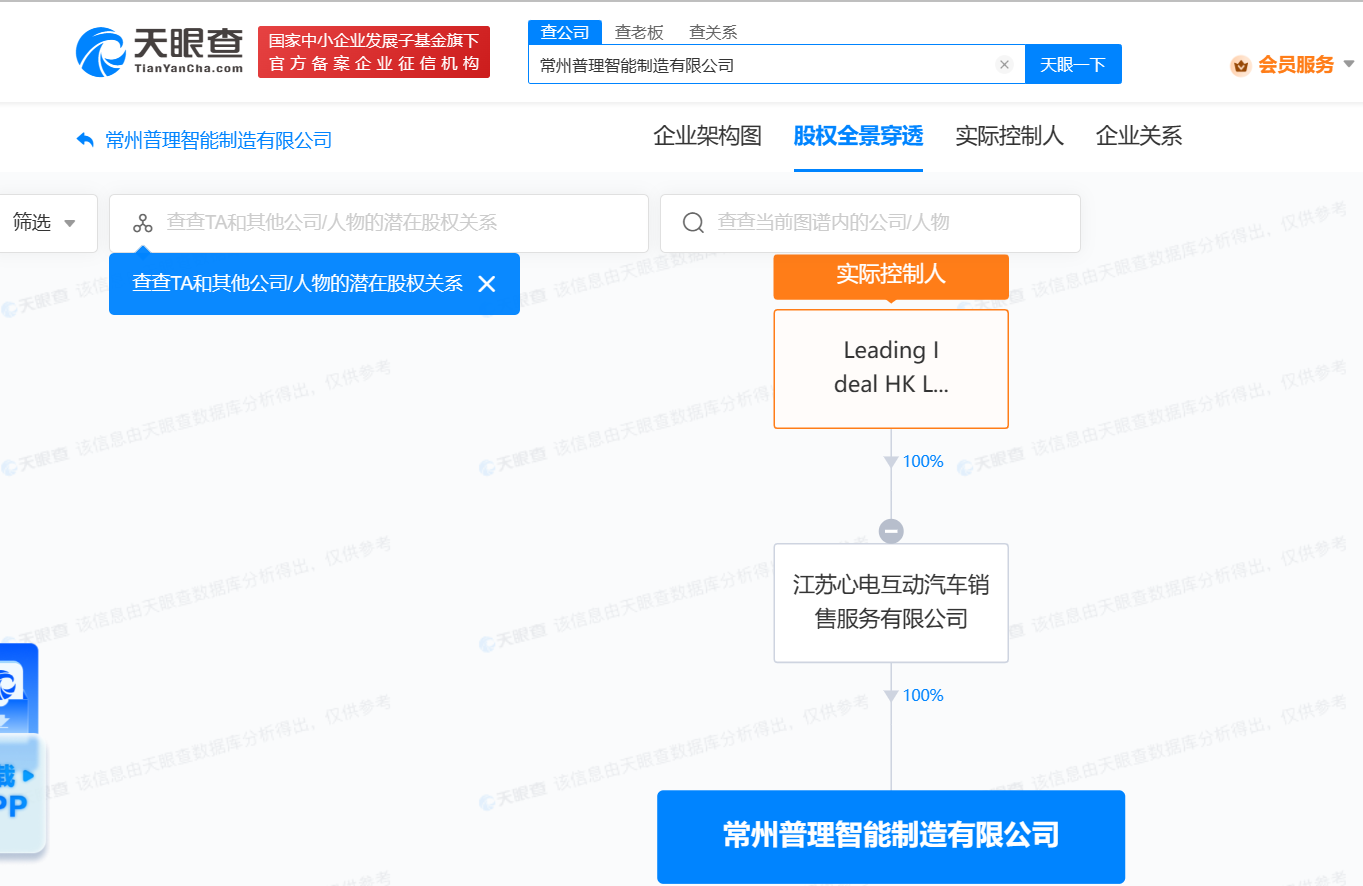Image resolution: width=1363 pixels, height=886 pixels.
Task: Click the member crown icon
Action: coord(1240,66)
